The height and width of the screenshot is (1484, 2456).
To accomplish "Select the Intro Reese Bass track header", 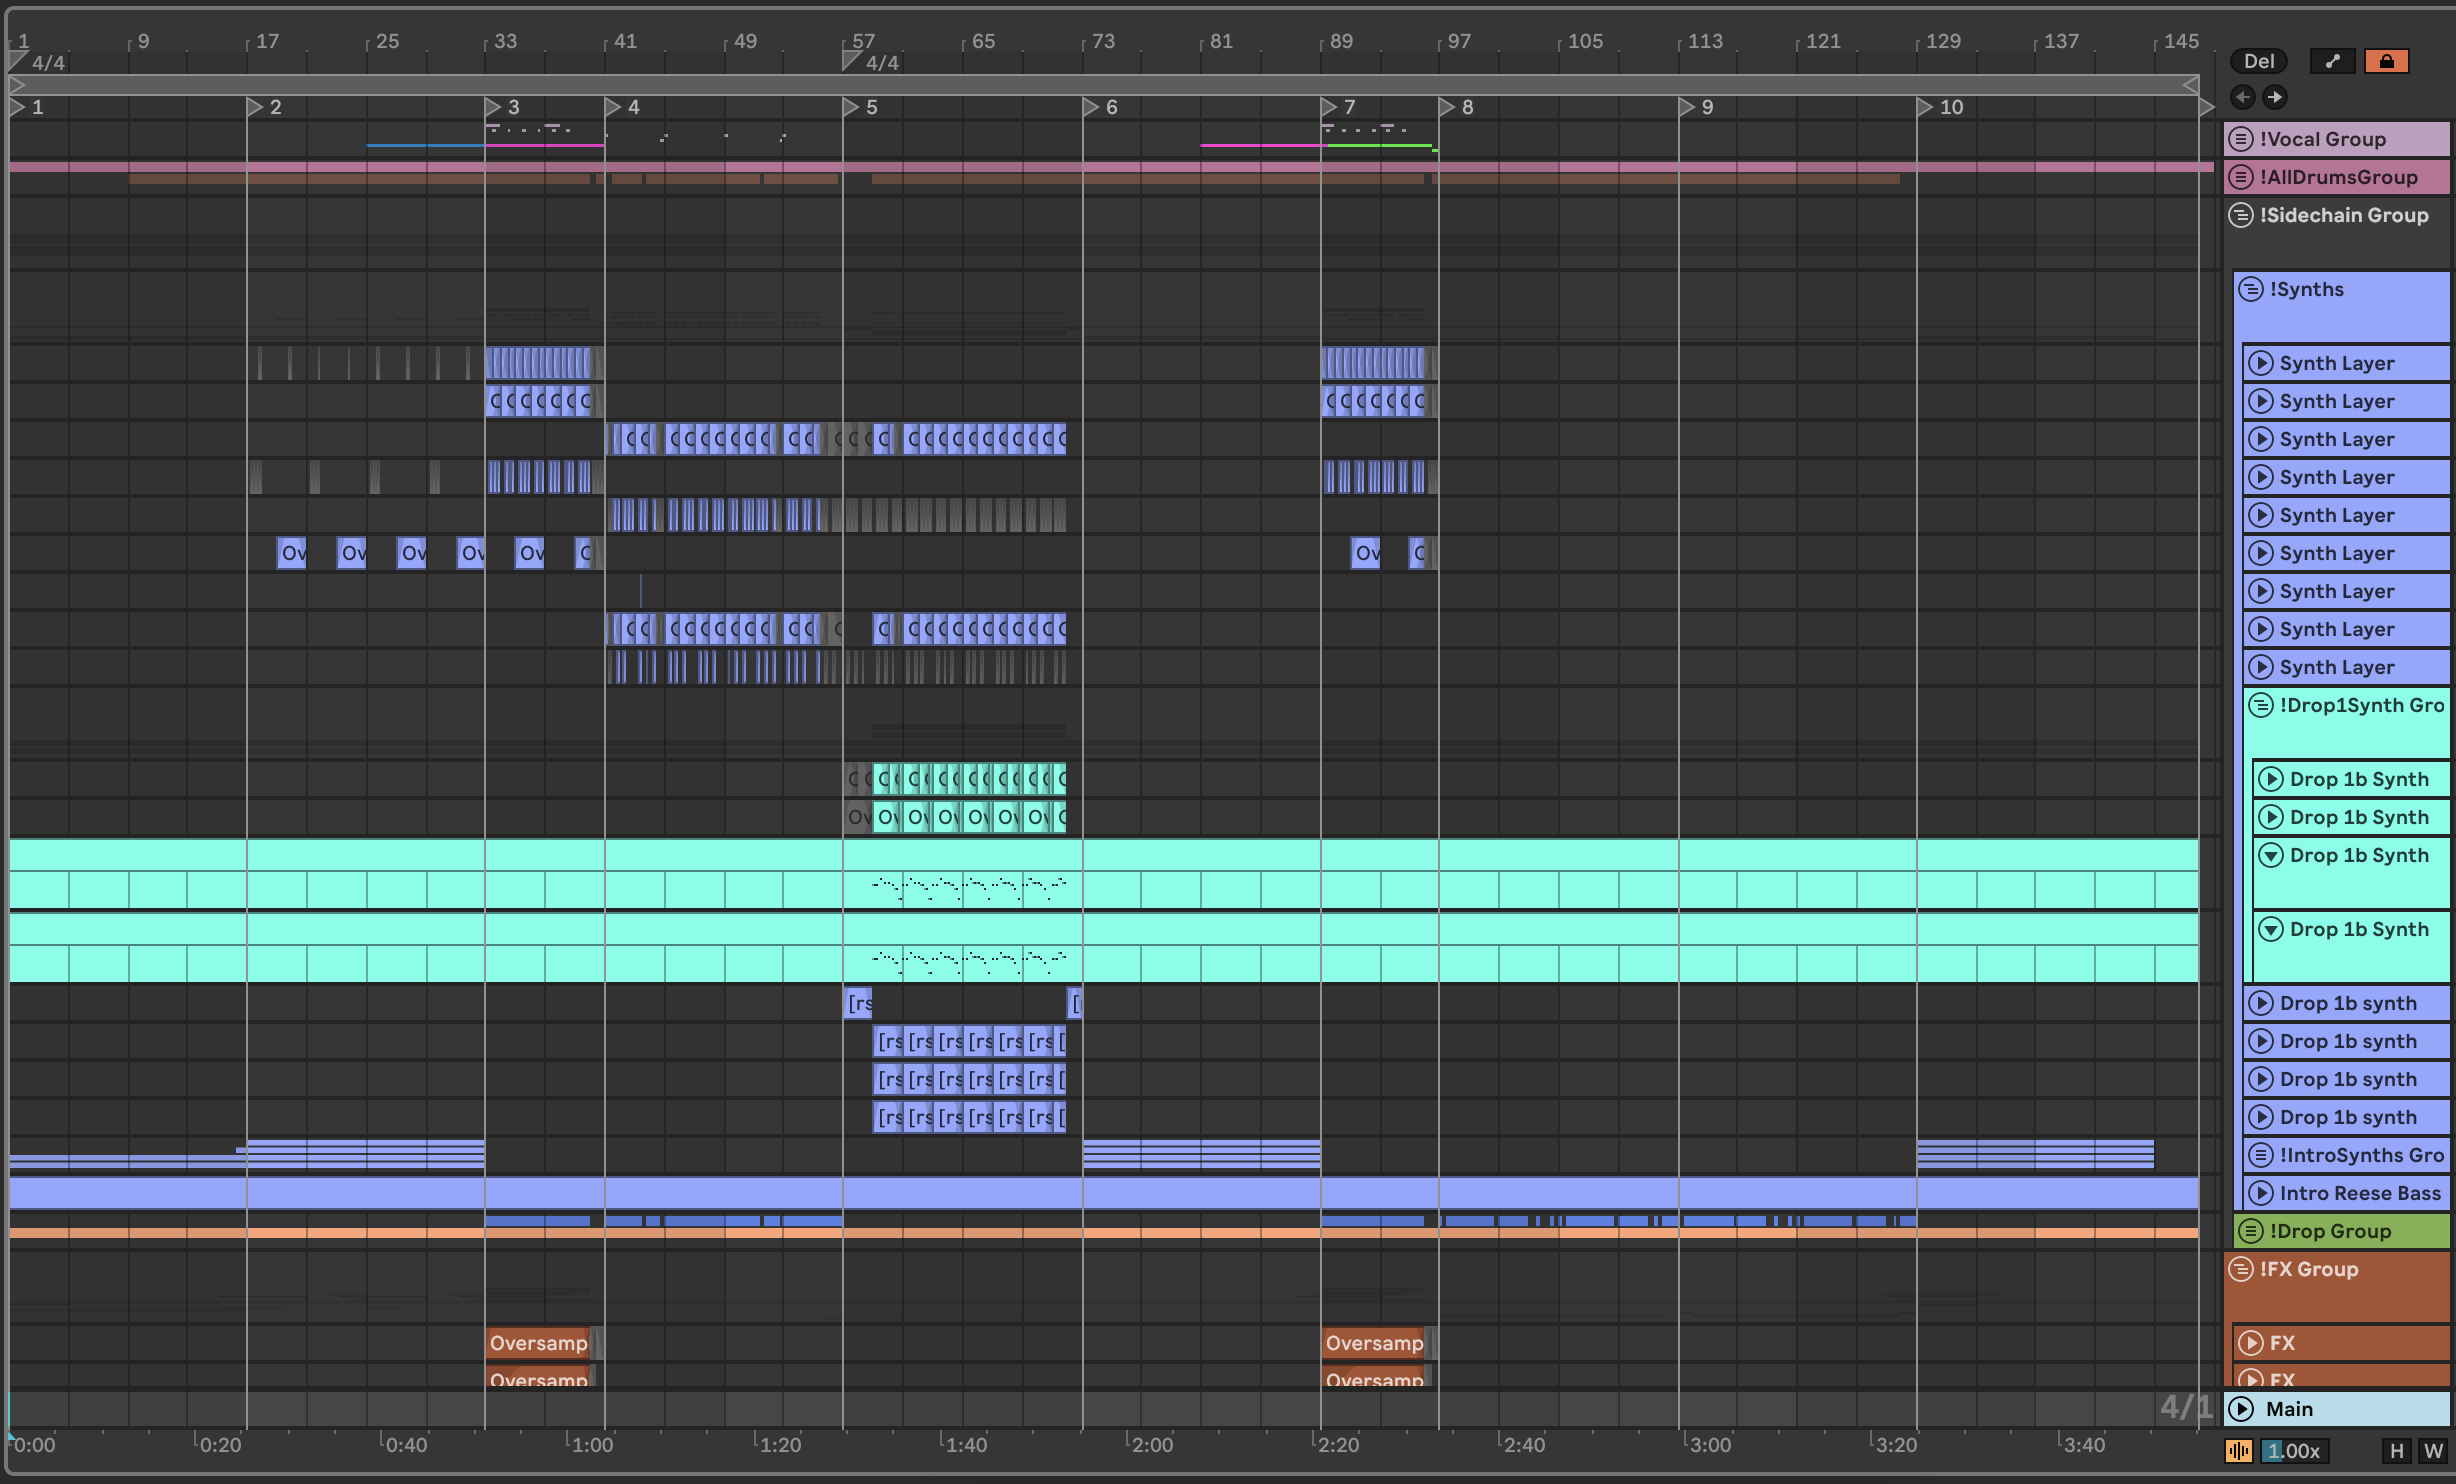I will pos(2360,1193).
